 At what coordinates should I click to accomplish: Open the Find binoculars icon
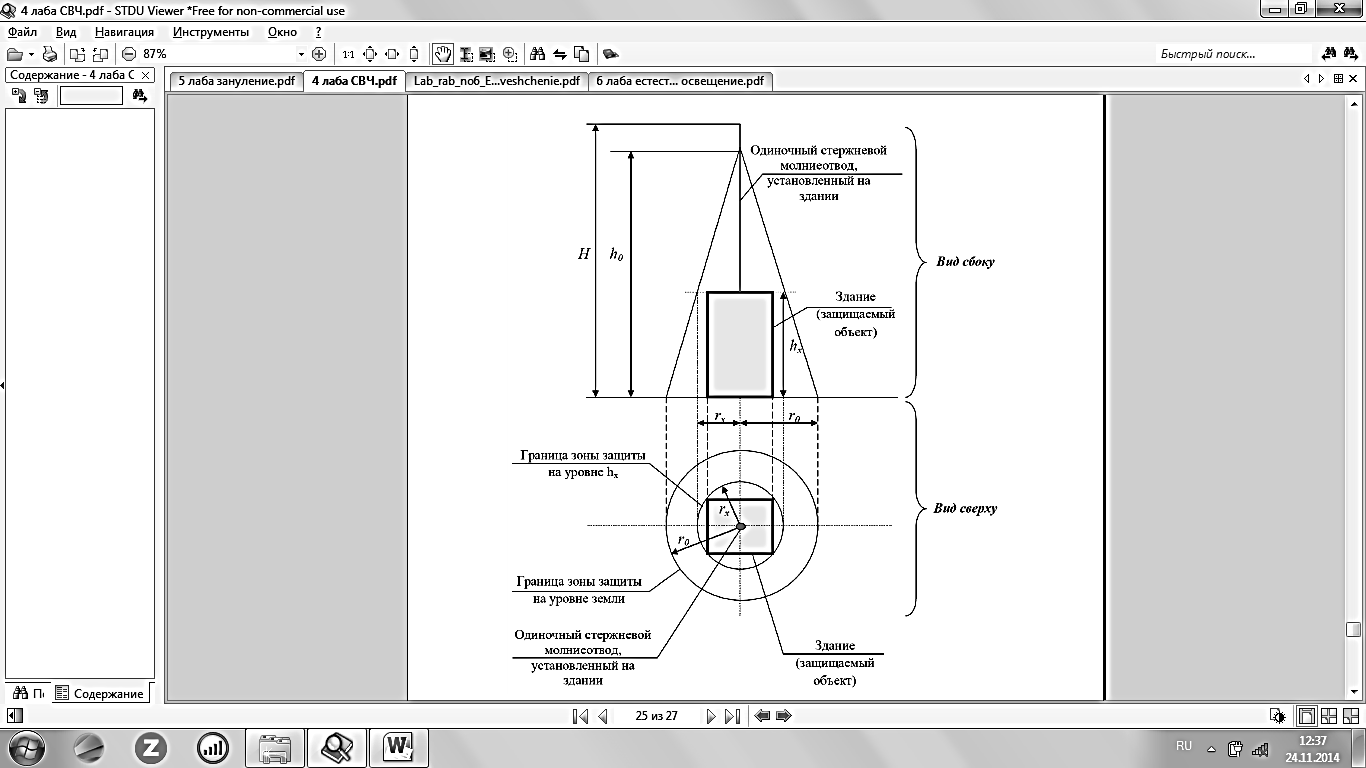point(537,54)
